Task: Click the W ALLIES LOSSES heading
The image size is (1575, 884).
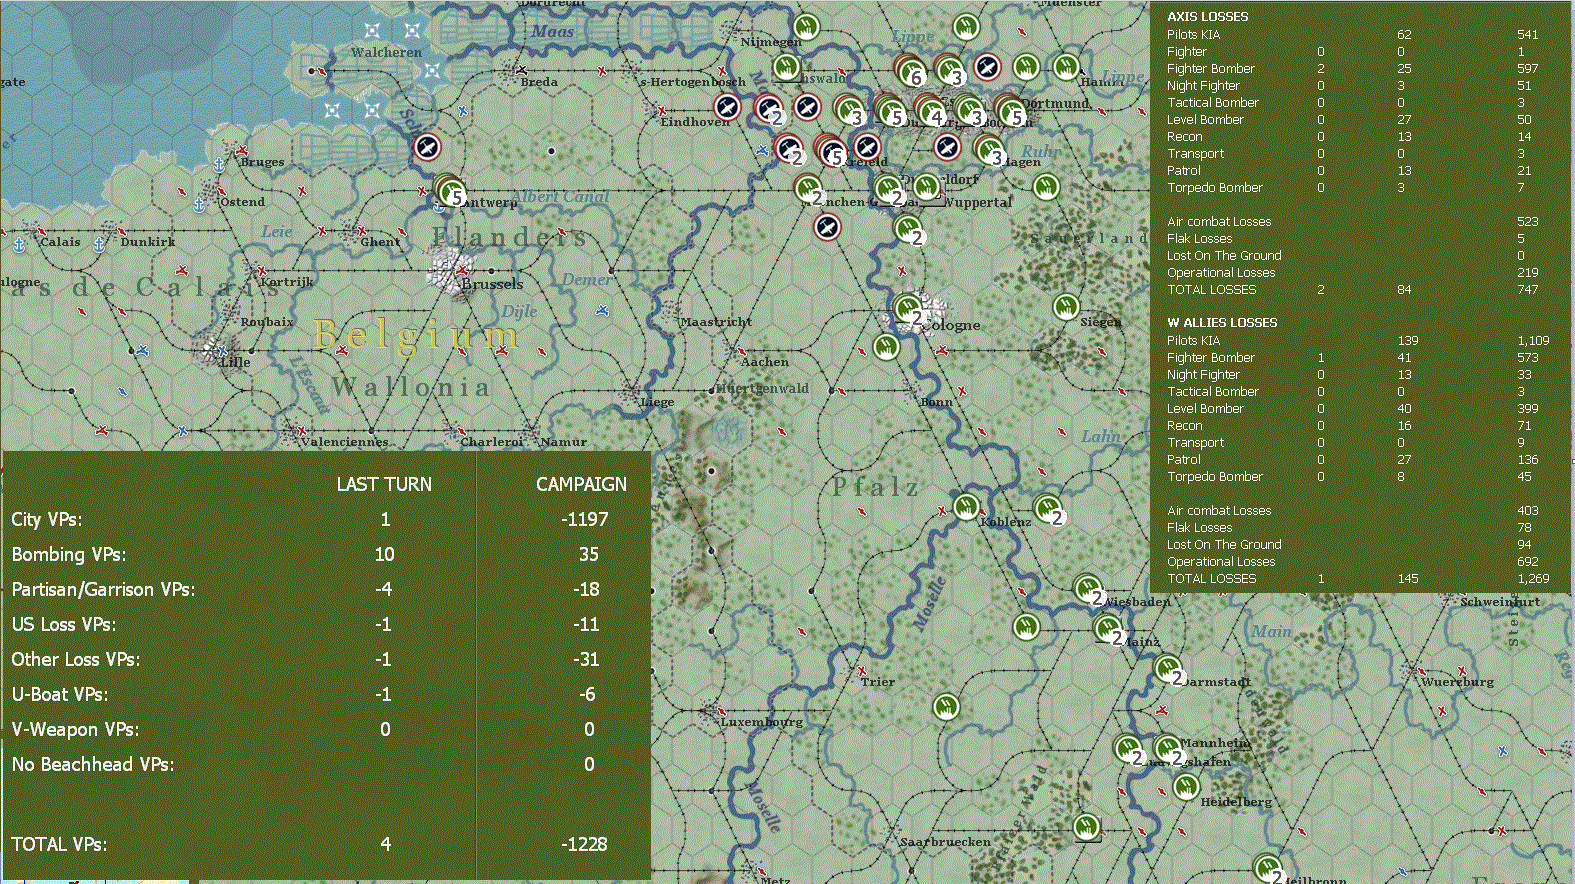Action: tap(1222, 323)
